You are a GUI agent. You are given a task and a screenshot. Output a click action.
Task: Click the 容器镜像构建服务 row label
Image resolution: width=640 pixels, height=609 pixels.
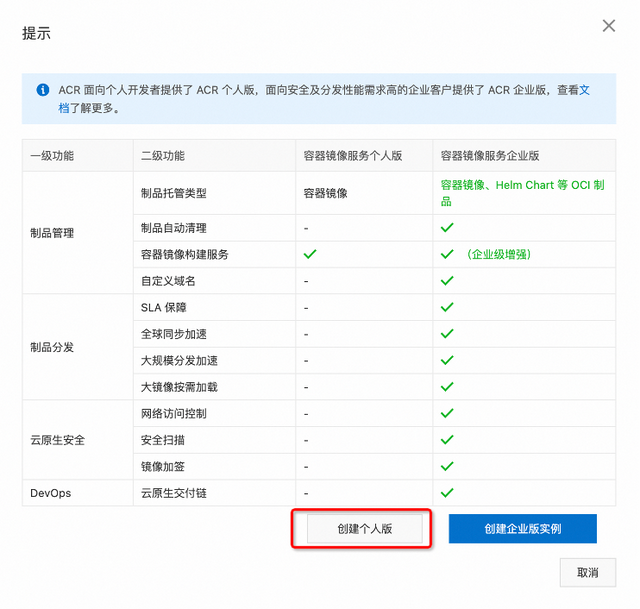pos(185,254)
